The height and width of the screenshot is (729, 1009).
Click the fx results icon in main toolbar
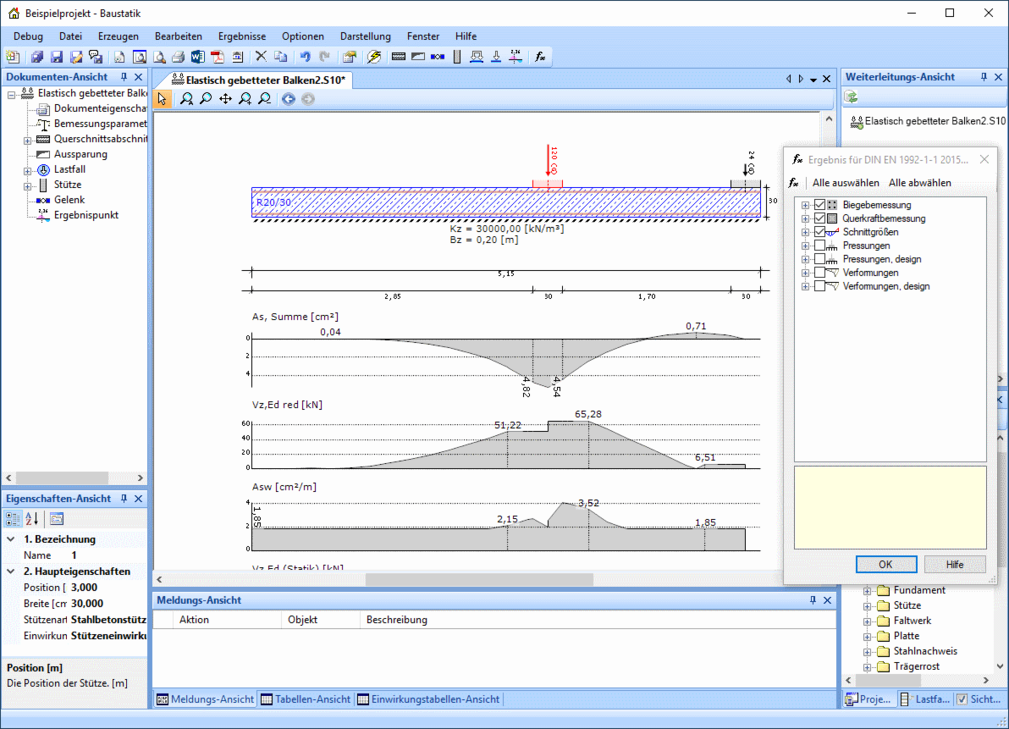(540, 57)
